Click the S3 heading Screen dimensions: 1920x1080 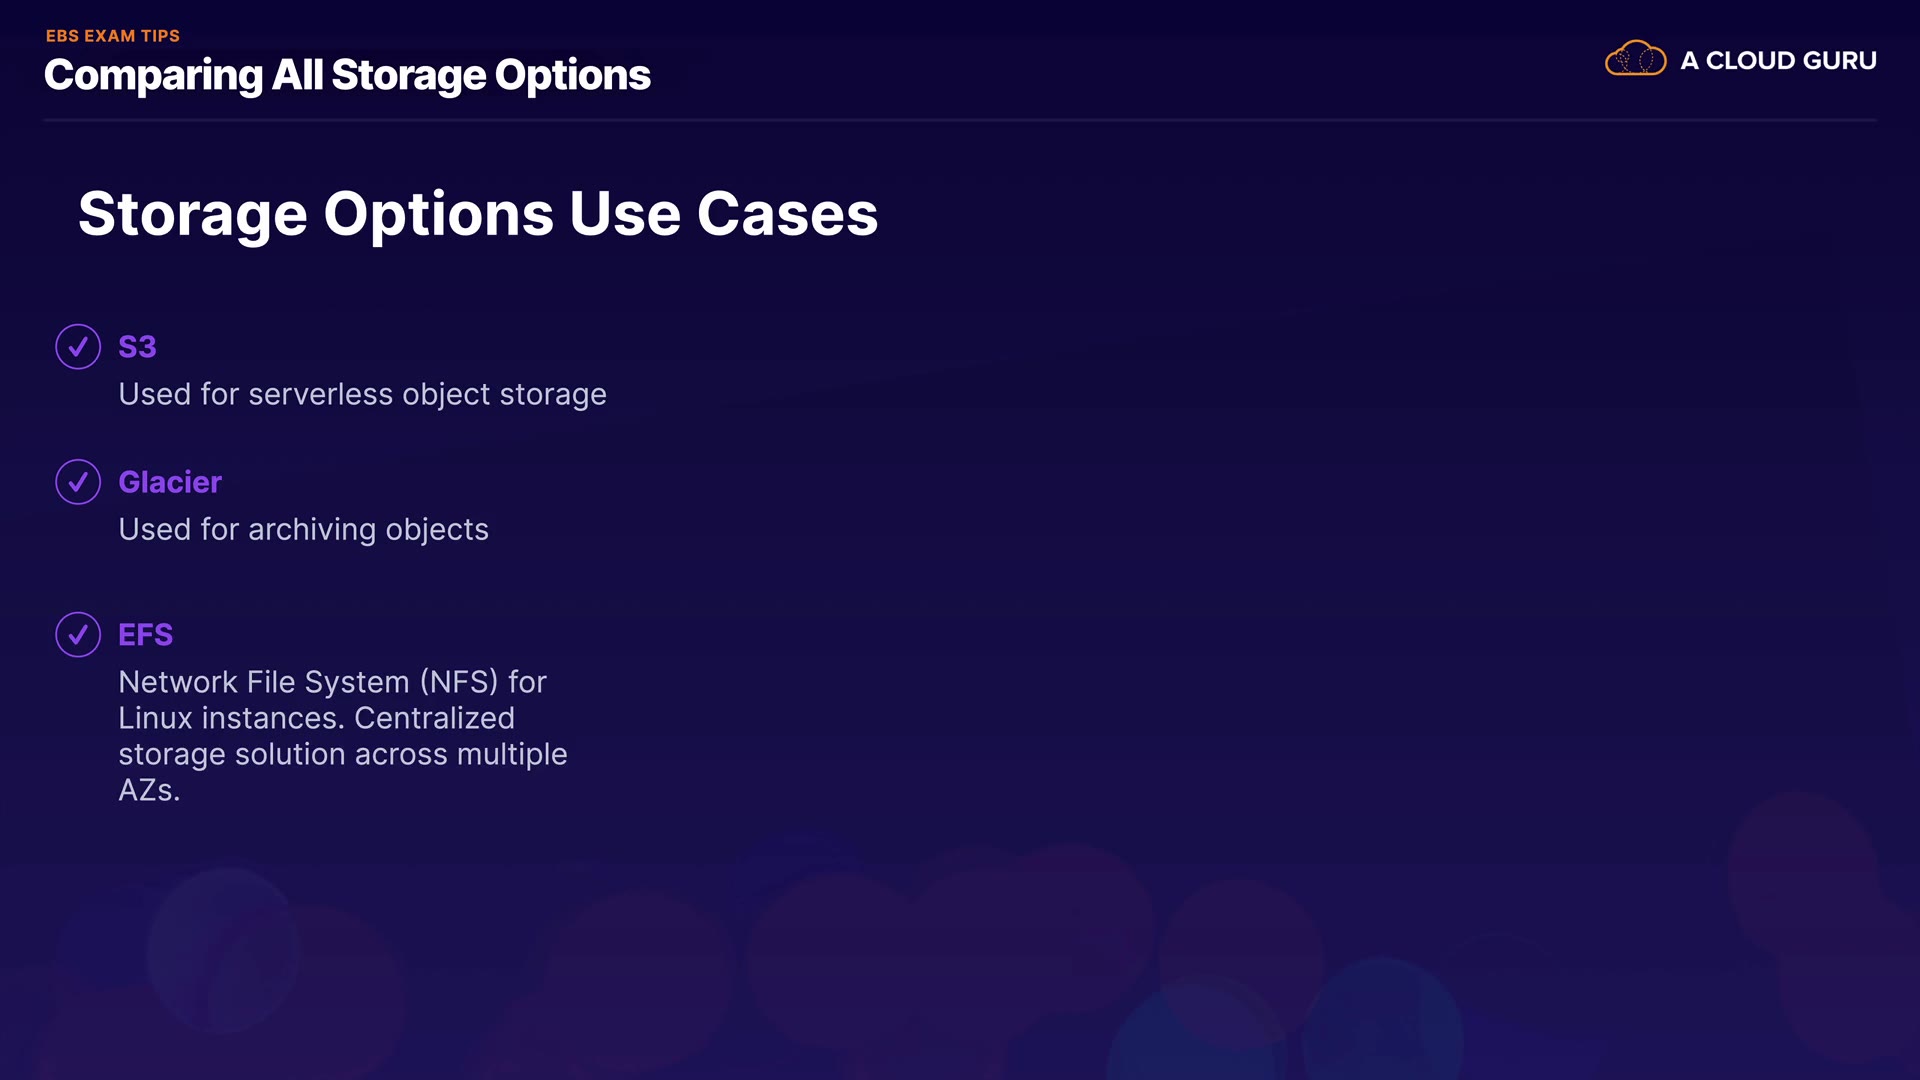137,347
